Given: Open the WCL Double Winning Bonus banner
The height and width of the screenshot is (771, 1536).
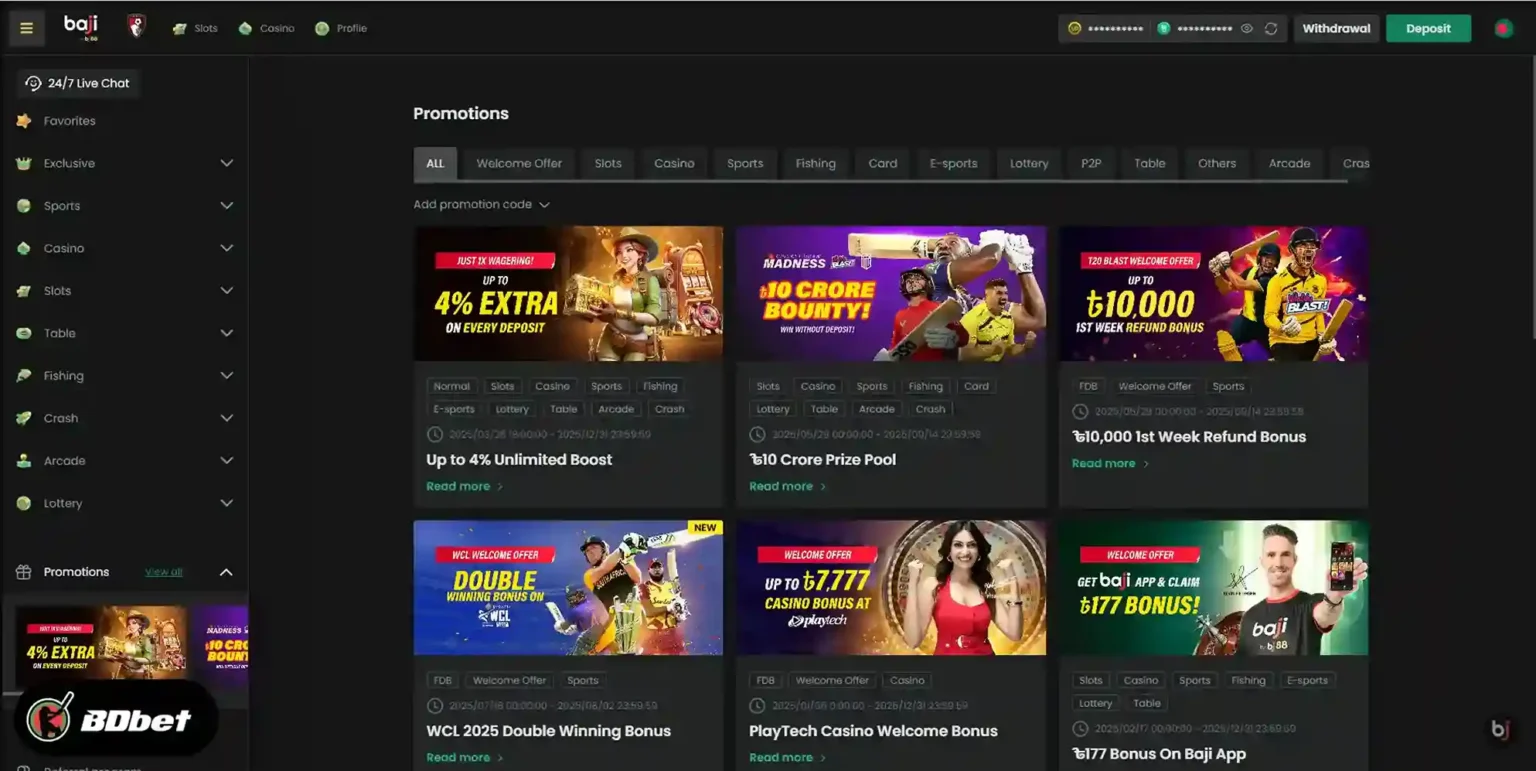Looking at the screenshot, I should point(568,587).
